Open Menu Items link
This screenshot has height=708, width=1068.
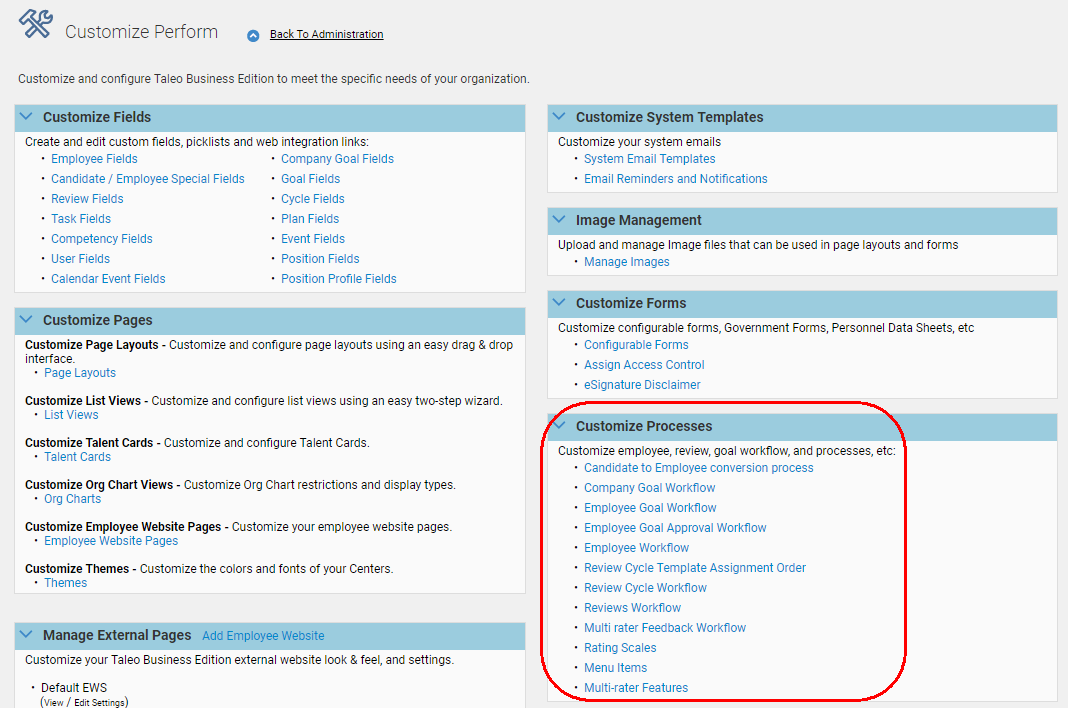click(615, 668)
